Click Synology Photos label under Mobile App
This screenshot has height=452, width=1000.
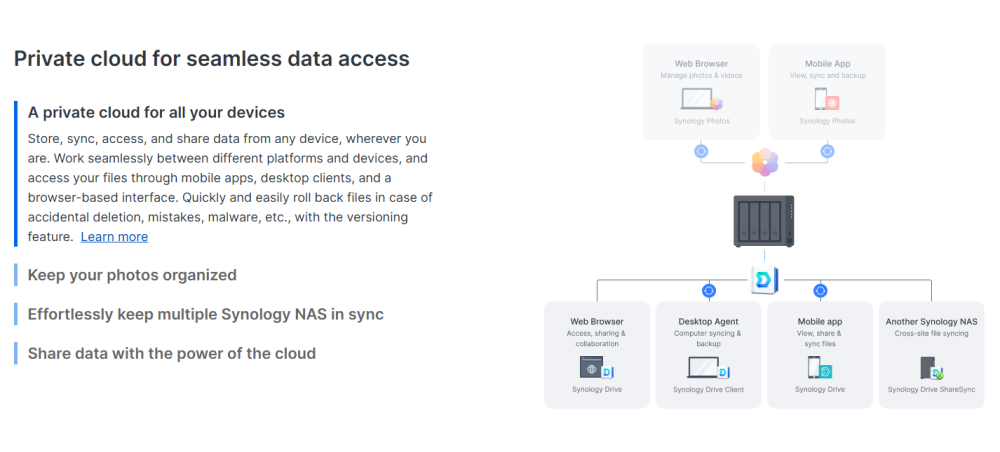[827, 121]
